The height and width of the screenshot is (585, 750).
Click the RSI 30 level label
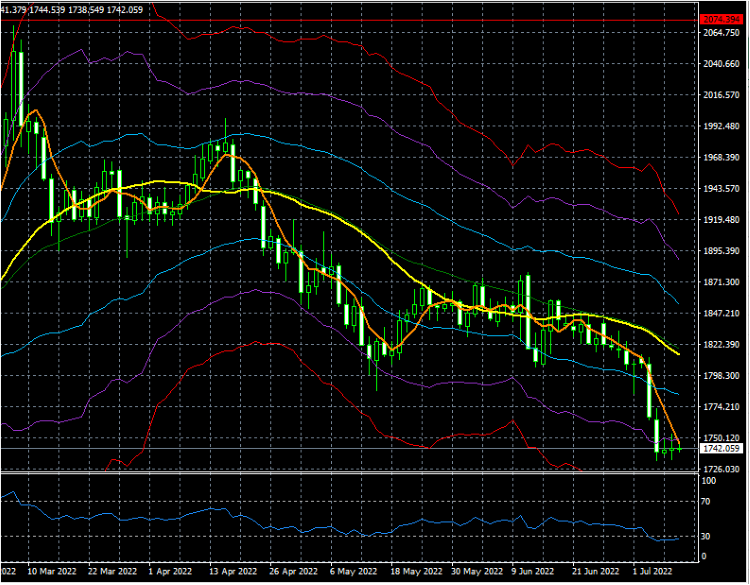coord(706,537)
